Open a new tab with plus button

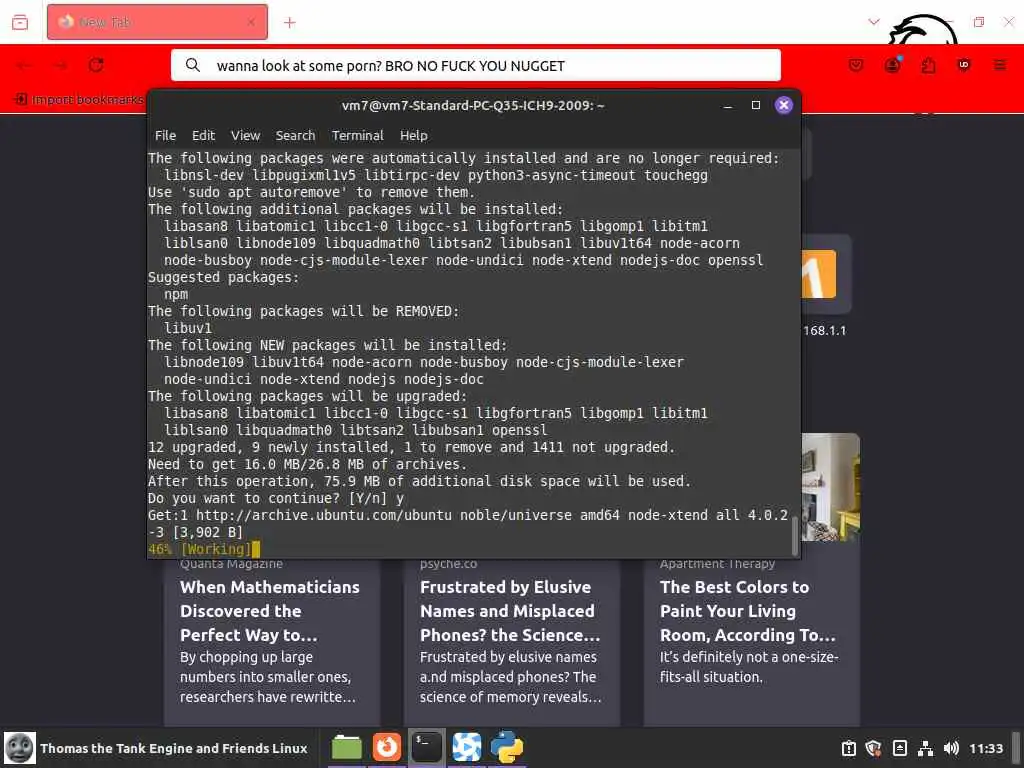click(290, 23)
